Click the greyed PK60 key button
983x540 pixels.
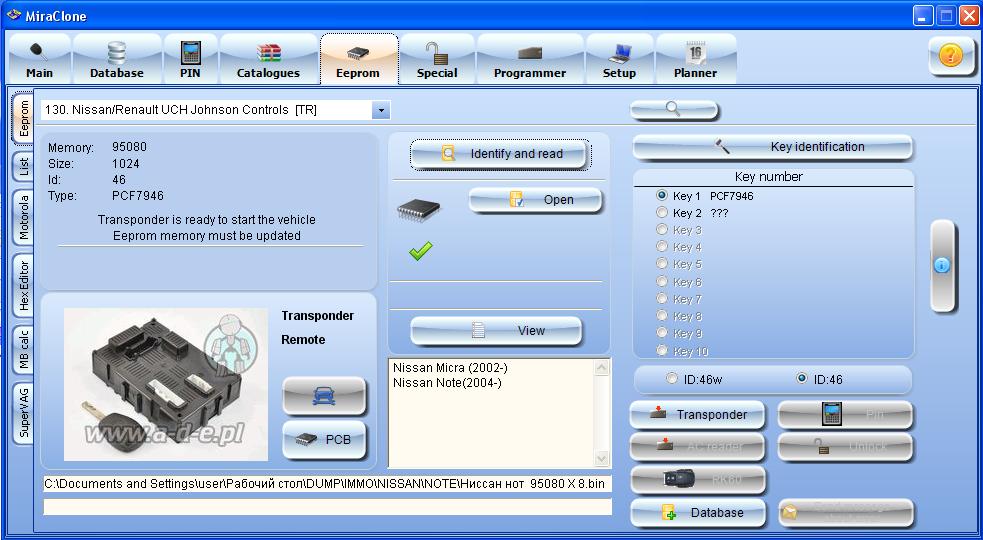pyautogui.click(x=697, y=480)
